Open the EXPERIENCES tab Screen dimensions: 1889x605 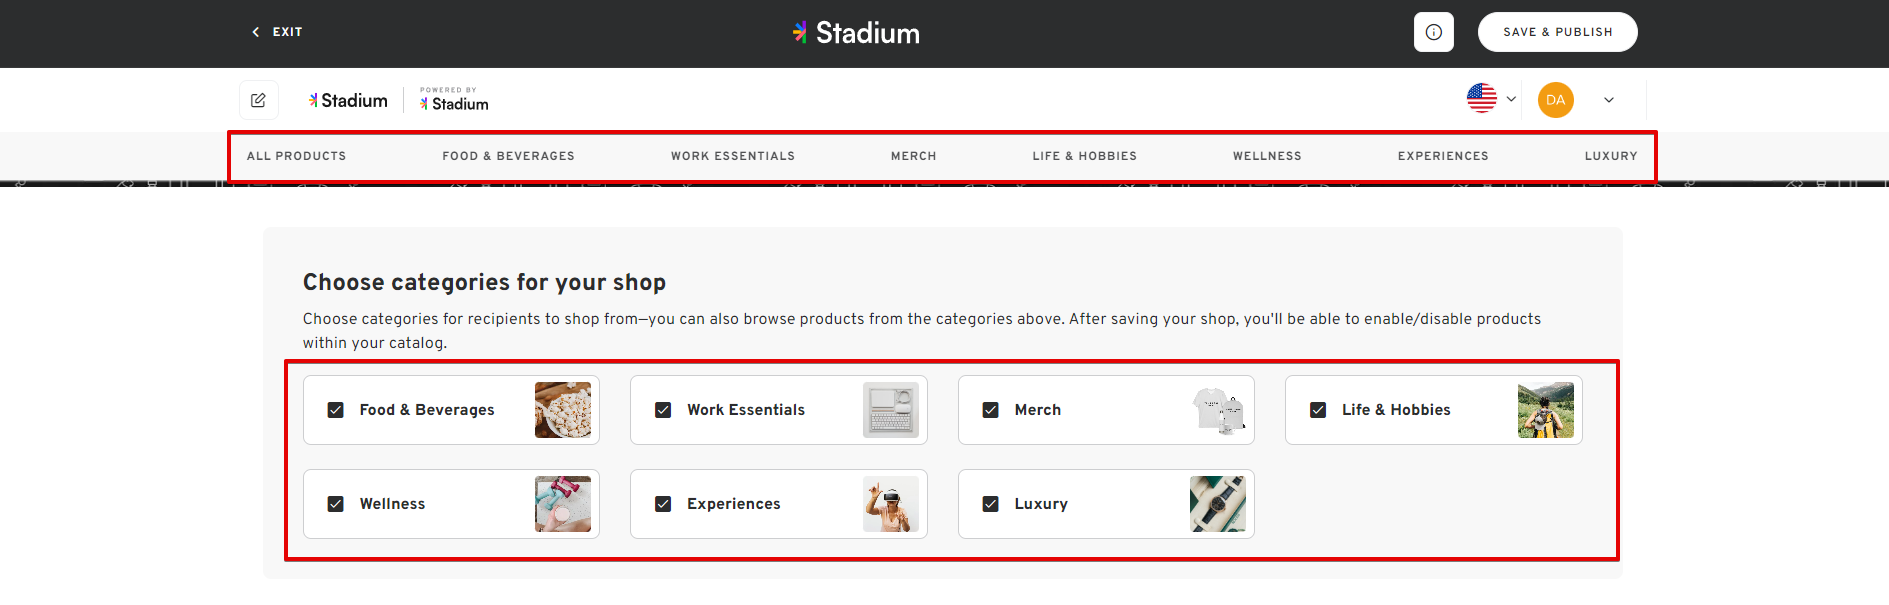[x=1443, y=156]
